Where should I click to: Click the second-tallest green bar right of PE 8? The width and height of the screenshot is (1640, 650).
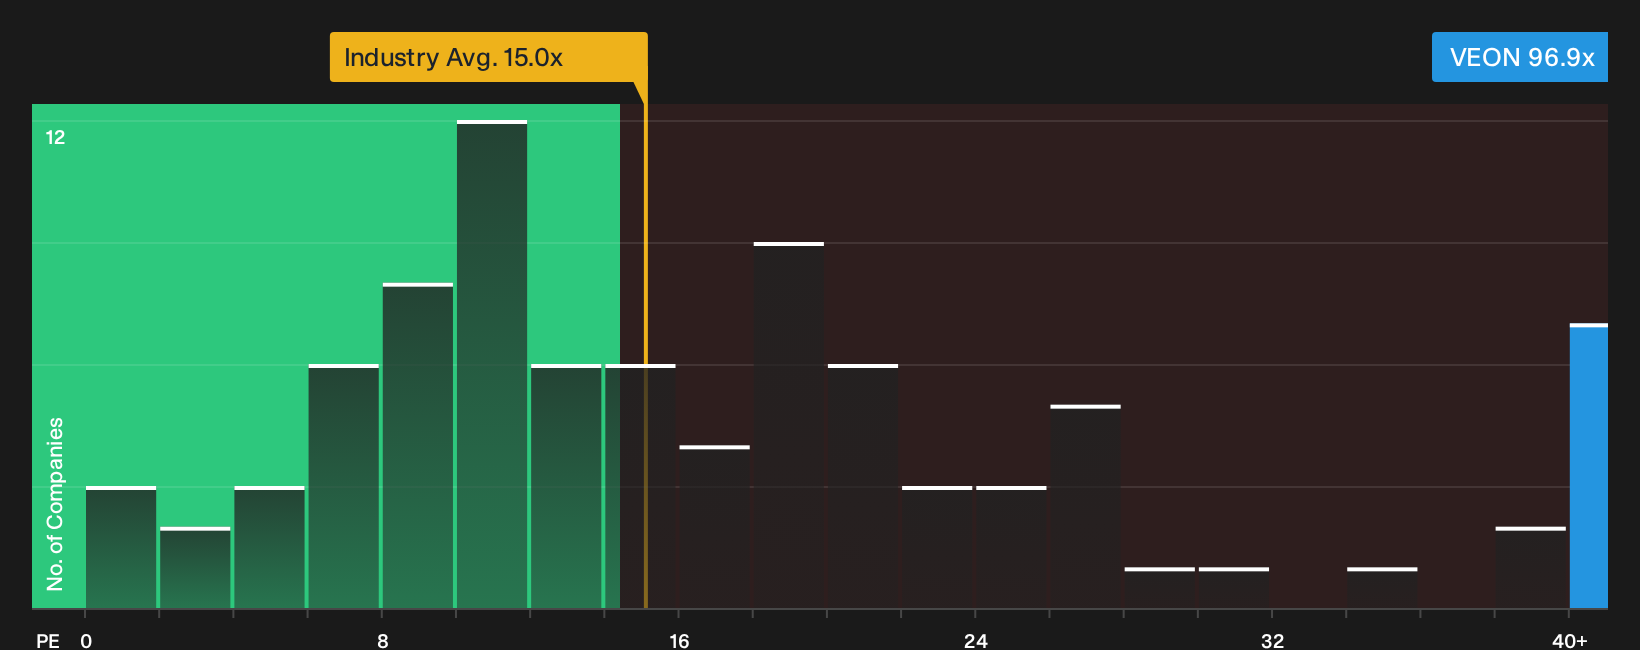coord(418,446)
